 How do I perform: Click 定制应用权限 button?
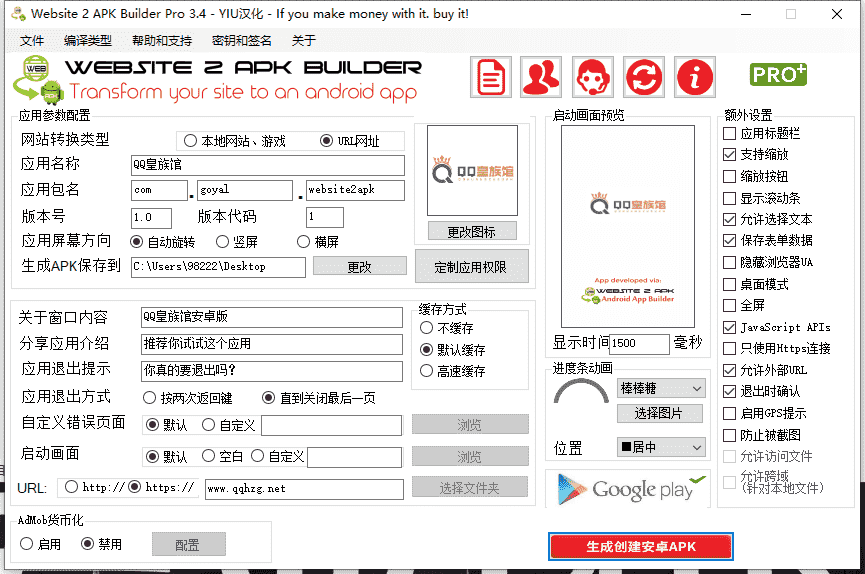tap(472, 267)
